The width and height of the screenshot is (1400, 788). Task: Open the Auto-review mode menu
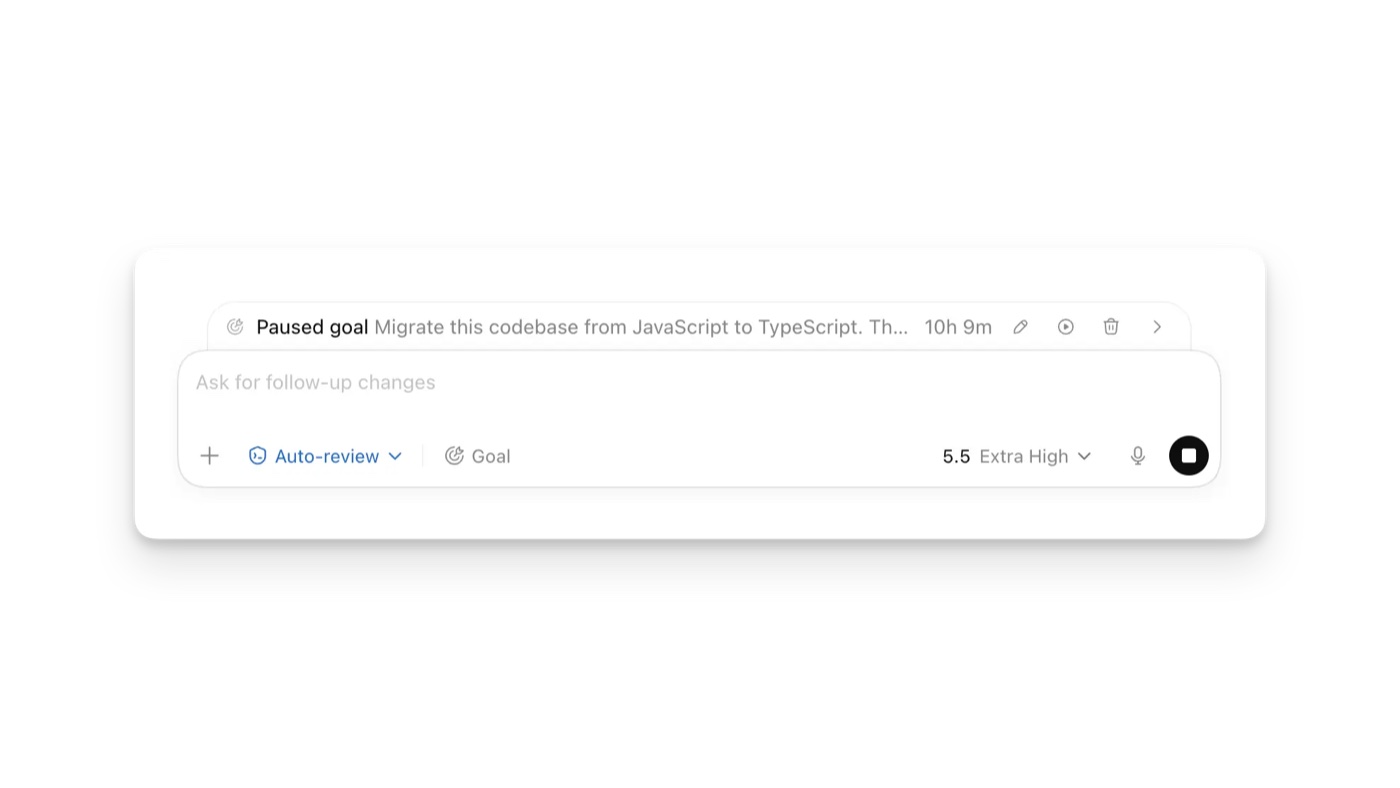tap(325, 456)
